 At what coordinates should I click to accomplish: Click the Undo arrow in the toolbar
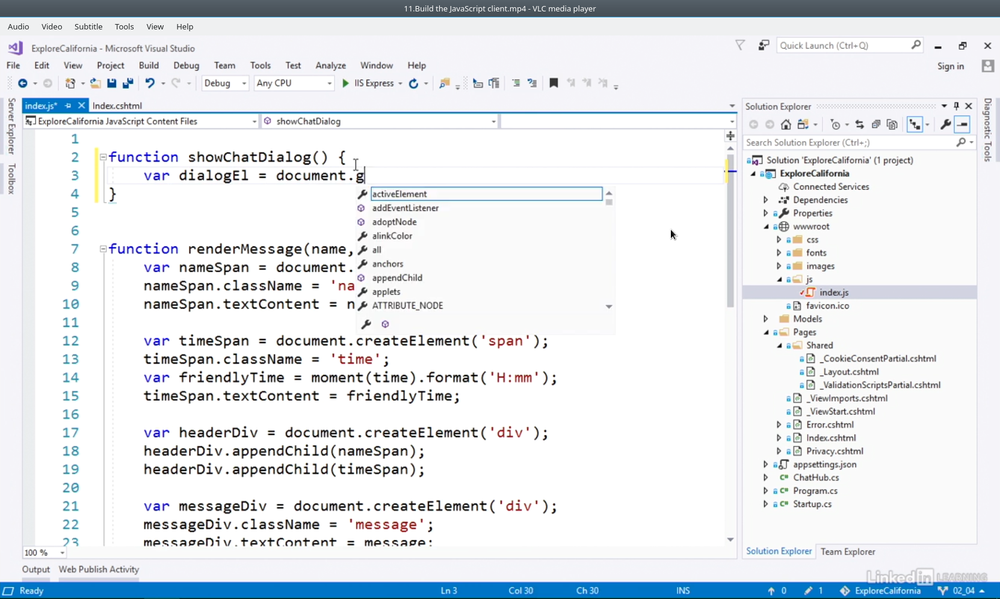(x=149, y=84)
